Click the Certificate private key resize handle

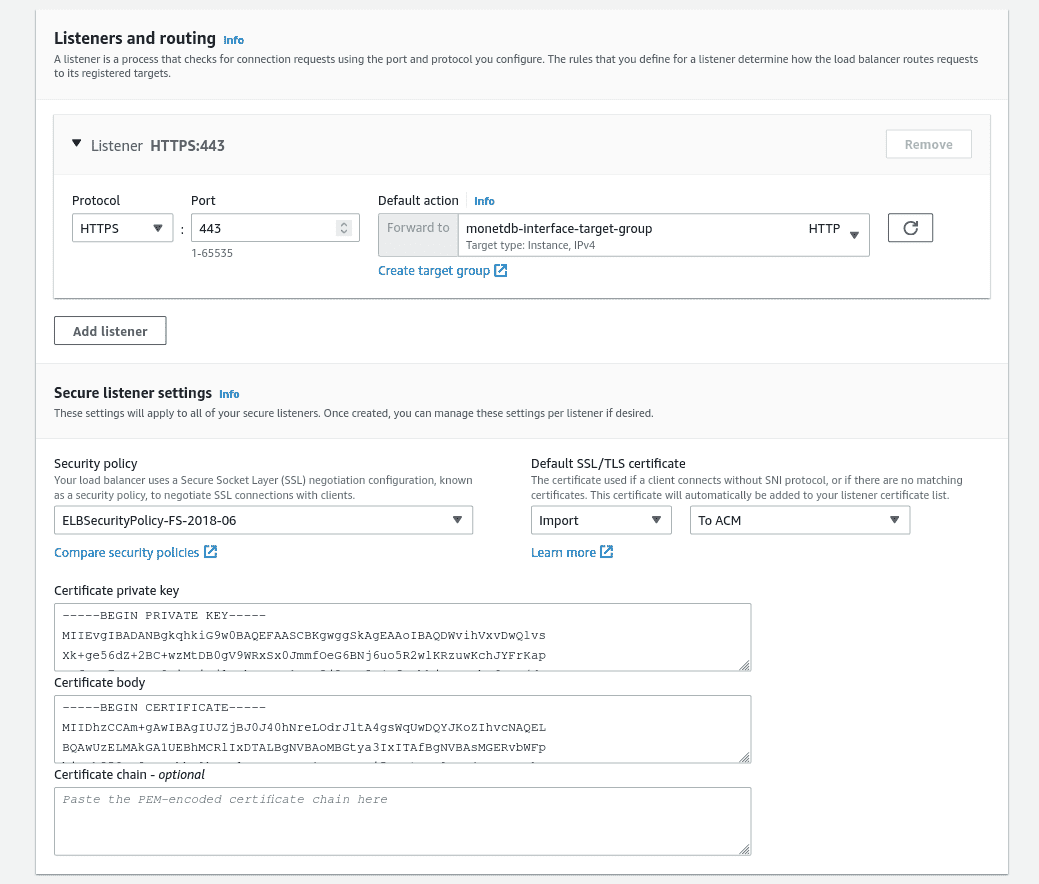(744, 665)
